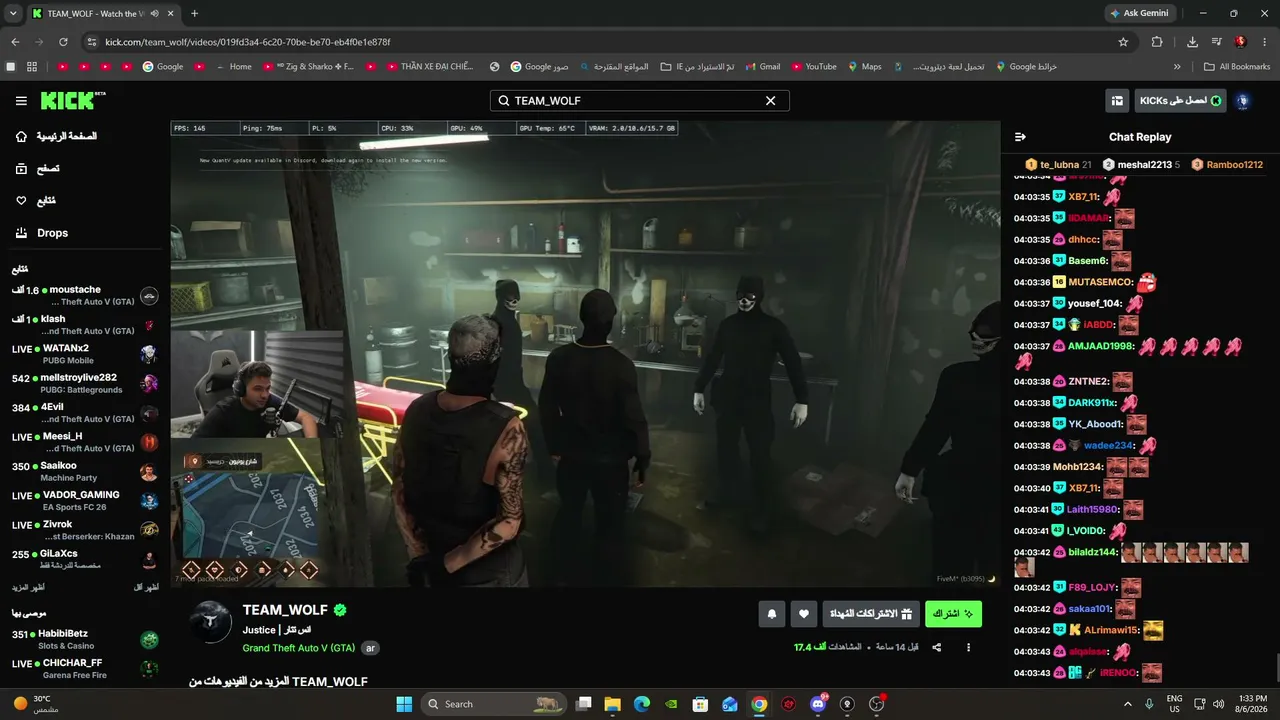1280x720 pixels.
Task: Click username MUTASEMCO in chat
Action: click(1100, 282)
